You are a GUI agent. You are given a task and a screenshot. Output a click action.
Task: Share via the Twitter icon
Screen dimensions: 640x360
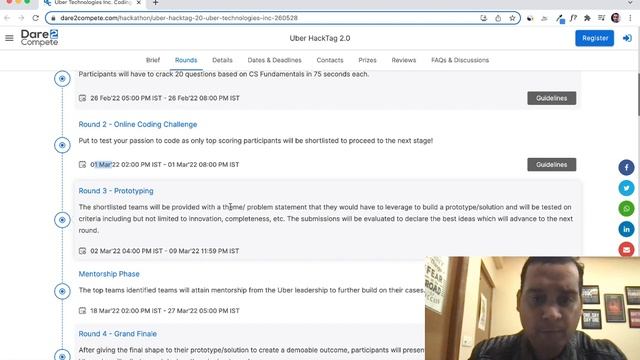click(x=626, y=188)
